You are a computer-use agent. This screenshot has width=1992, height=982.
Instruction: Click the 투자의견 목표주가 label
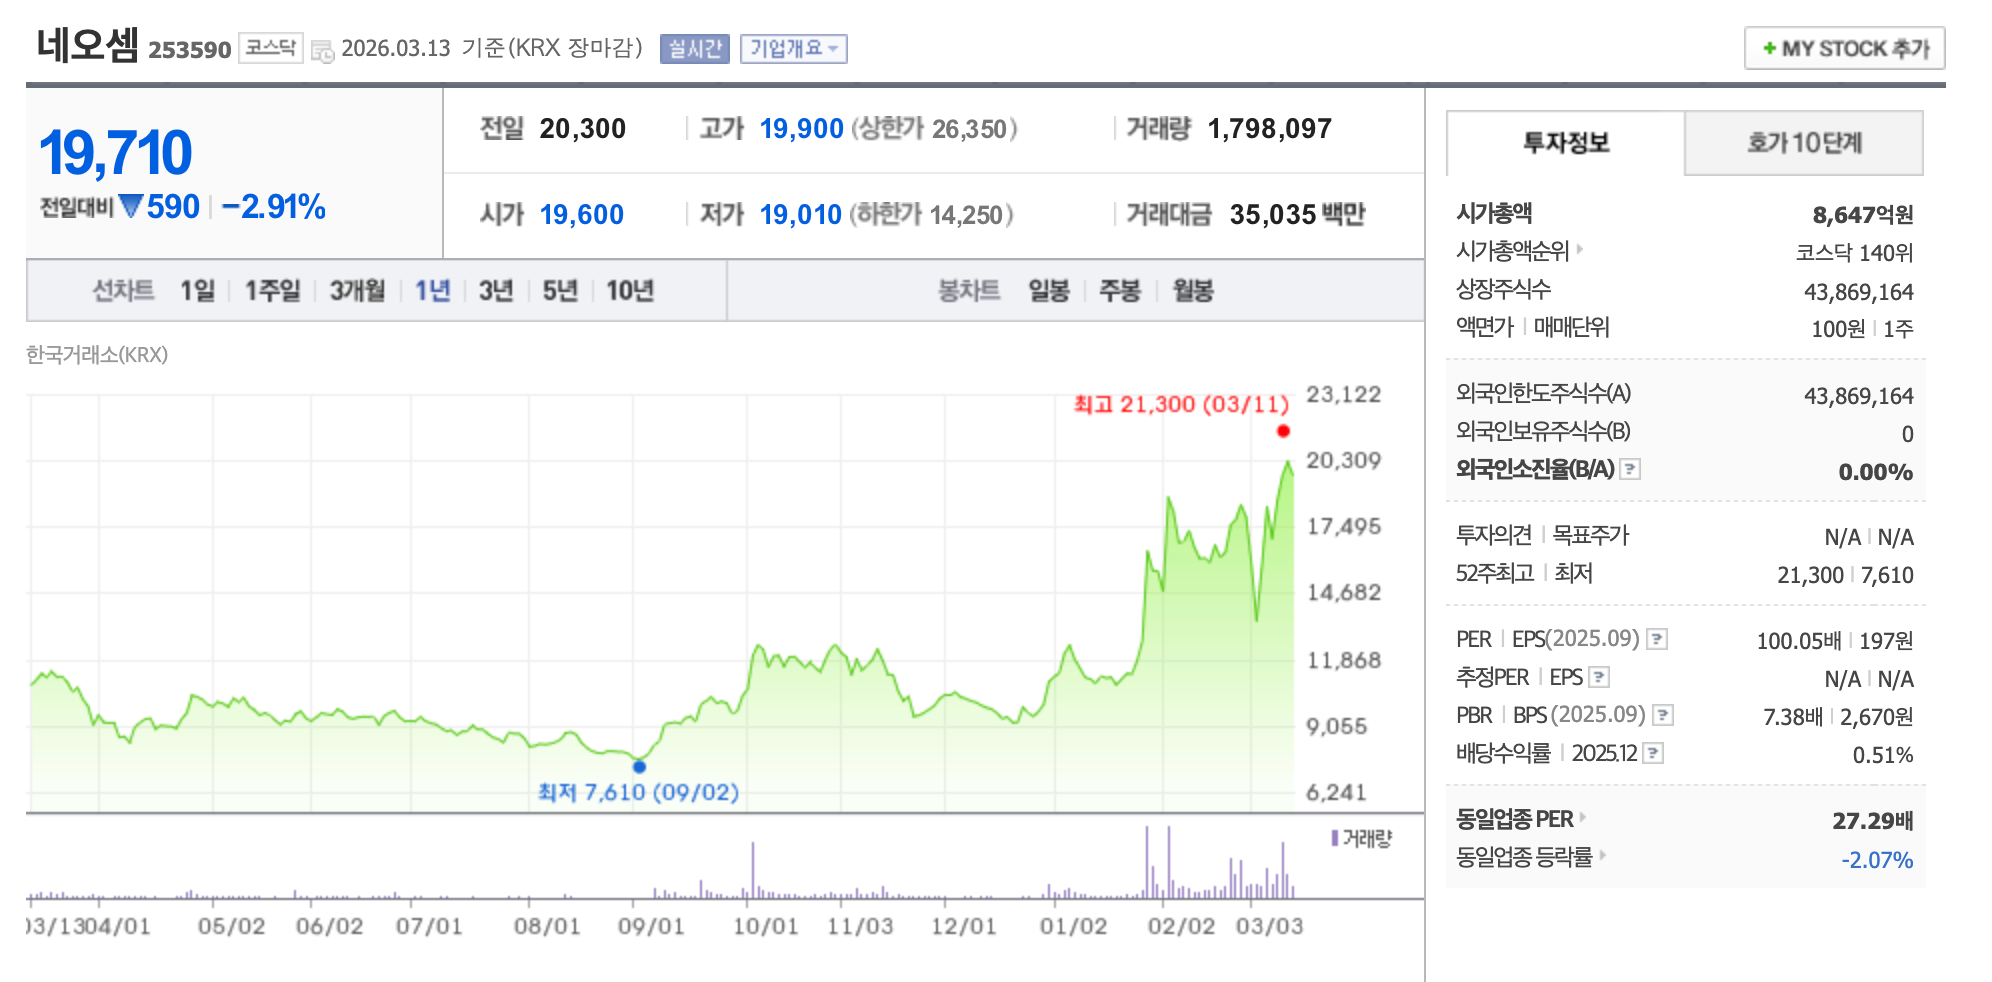click(1542, 535)
